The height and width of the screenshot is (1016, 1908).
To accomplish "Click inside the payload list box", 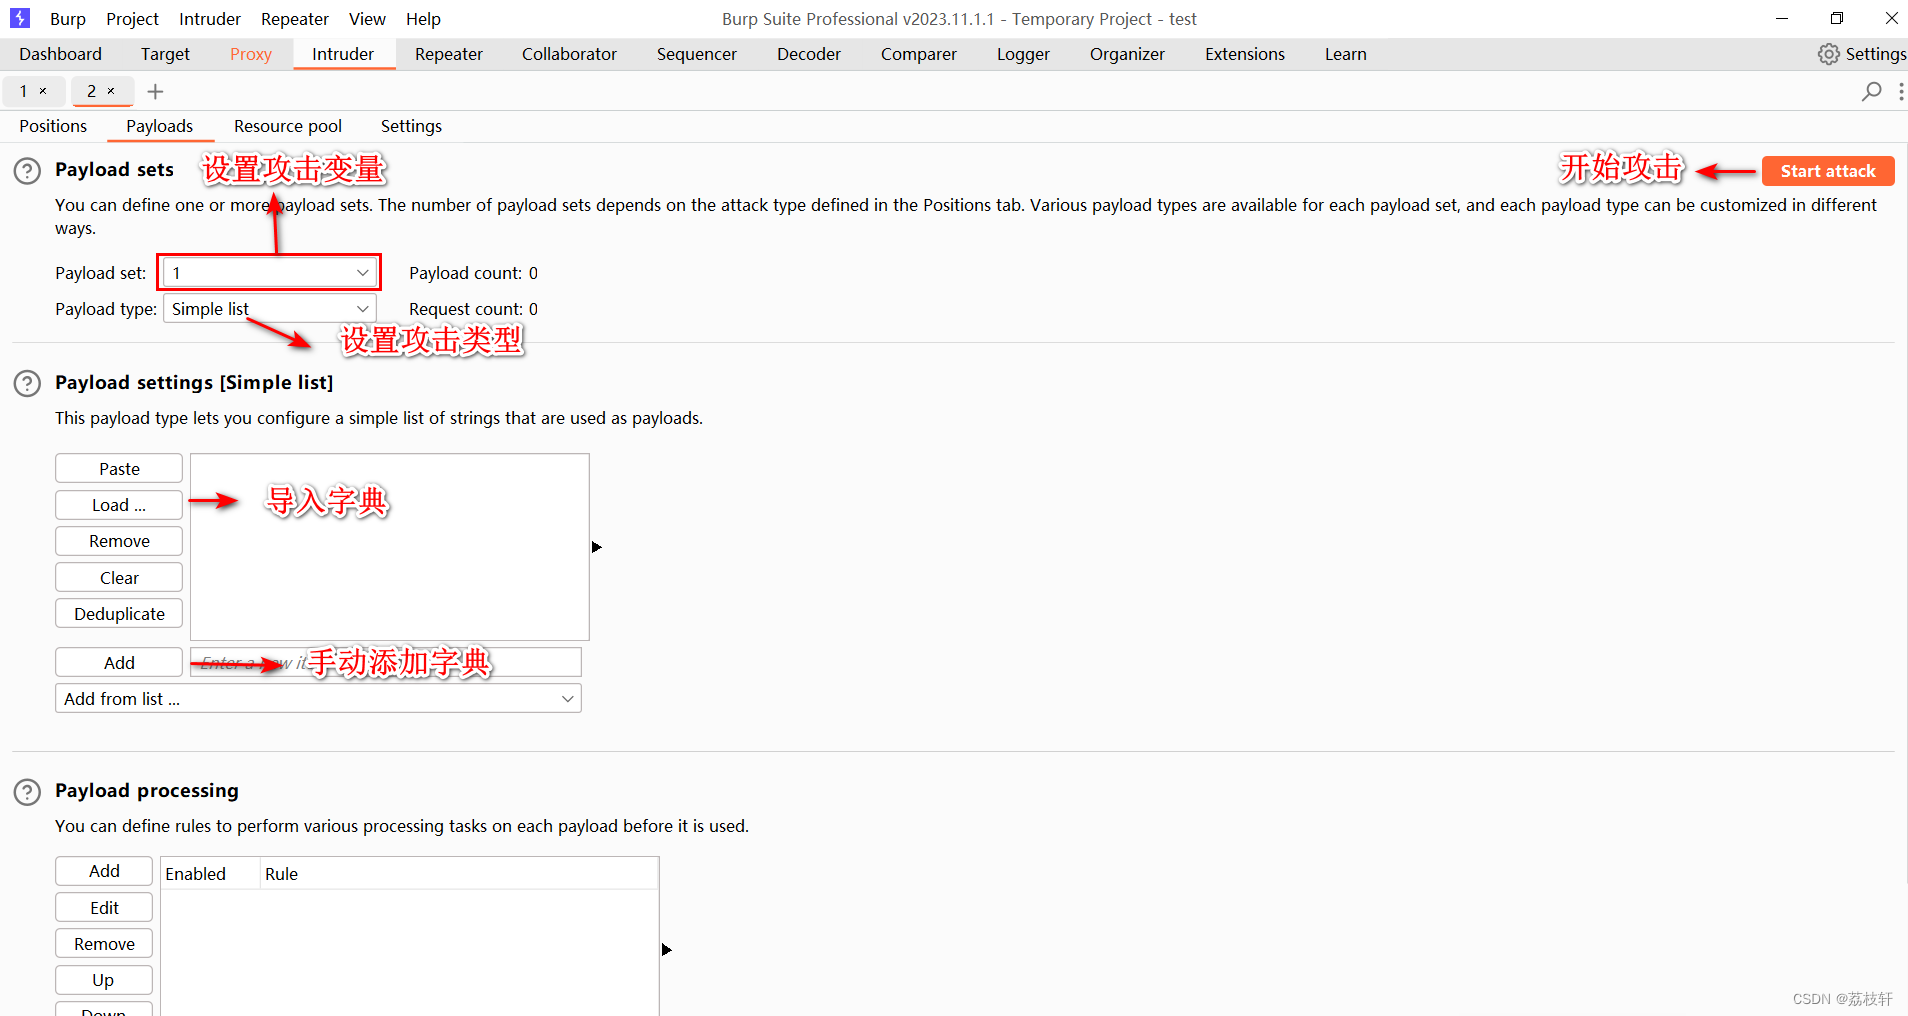I will click(x=390, y=547).
